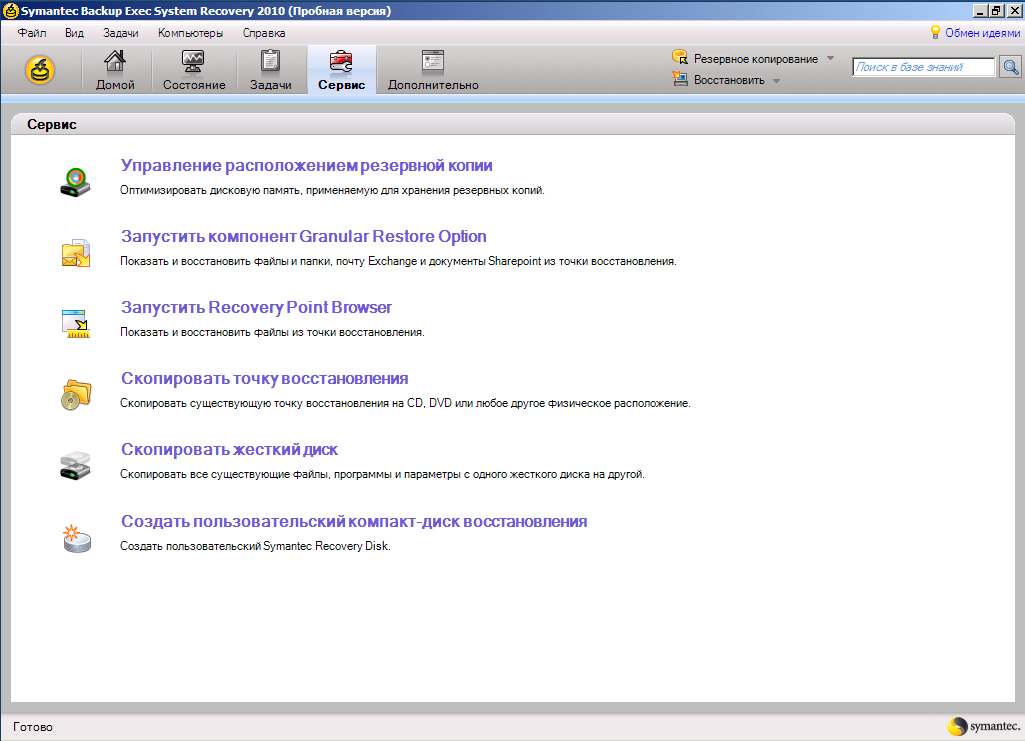Click the backup location disk icon
1025x741 pixels.
(x=76, y=182)
